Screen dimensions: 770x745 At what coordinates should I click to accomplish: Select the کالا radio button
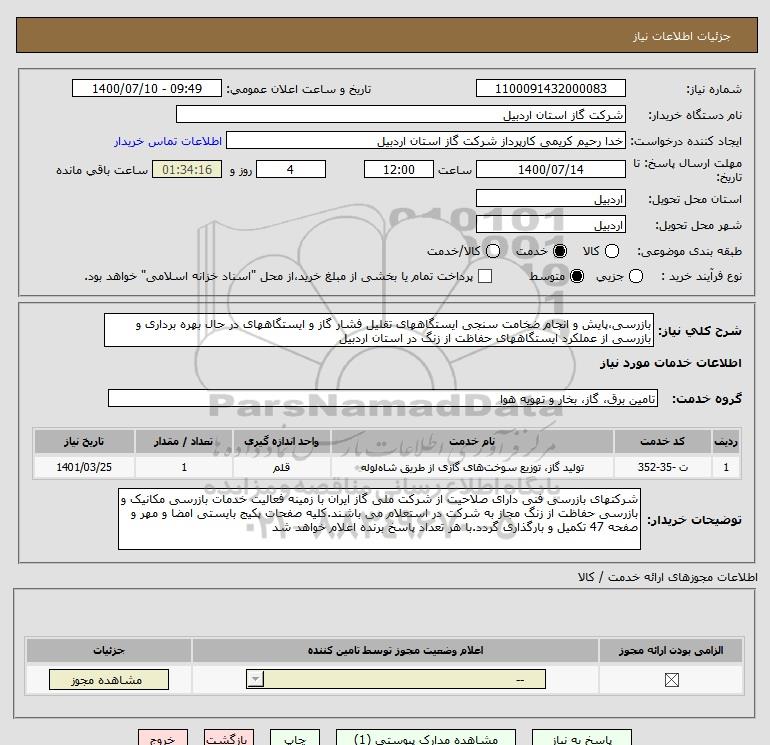(x=611, y=251)
